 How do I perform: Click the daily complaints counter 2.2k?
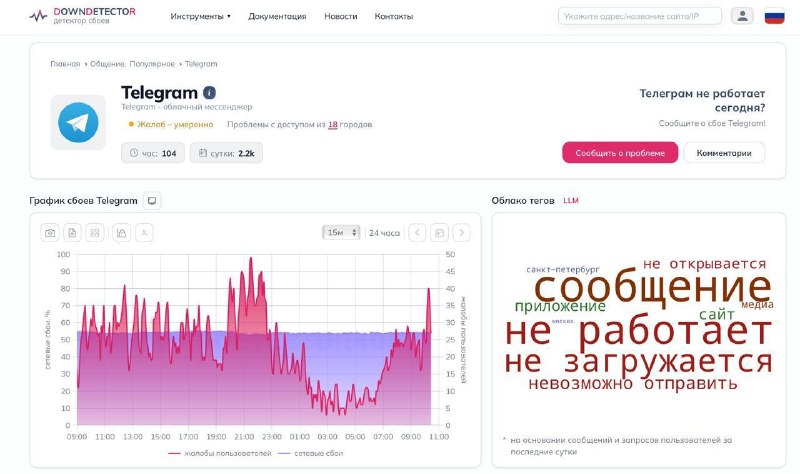point(226,153)
